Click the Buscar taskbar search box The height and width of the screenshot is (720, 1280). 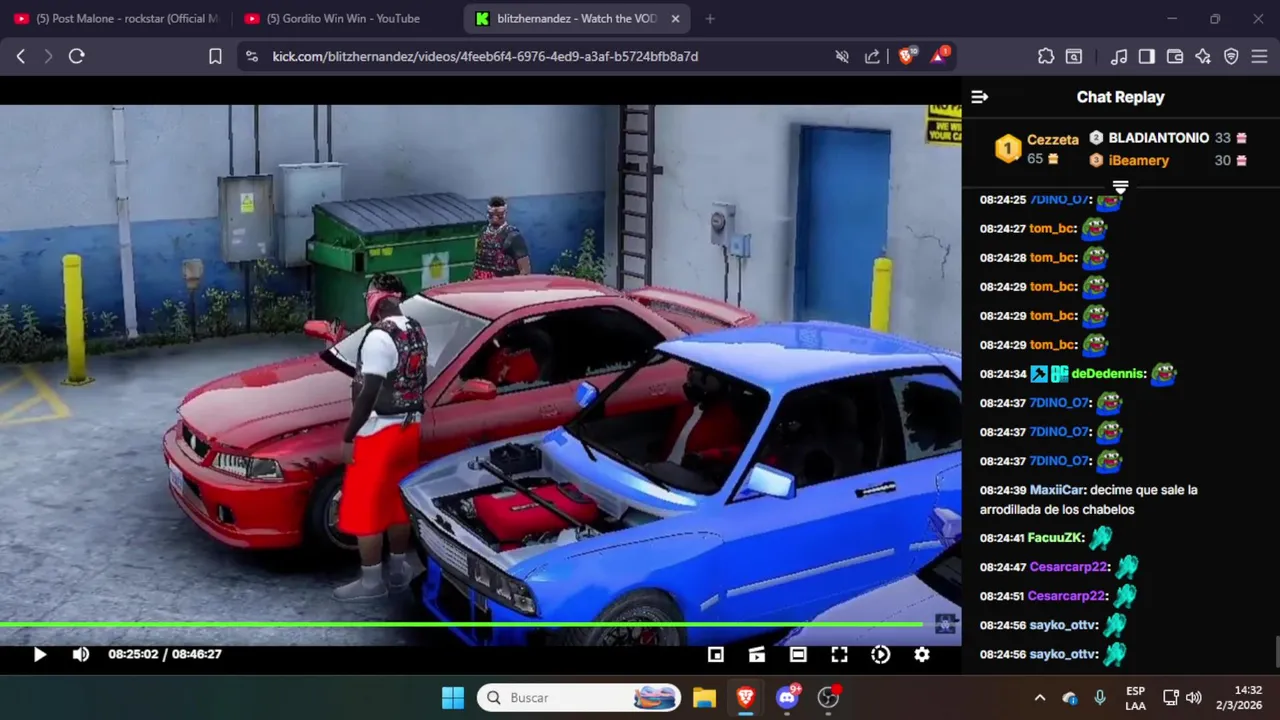point(579,697)
